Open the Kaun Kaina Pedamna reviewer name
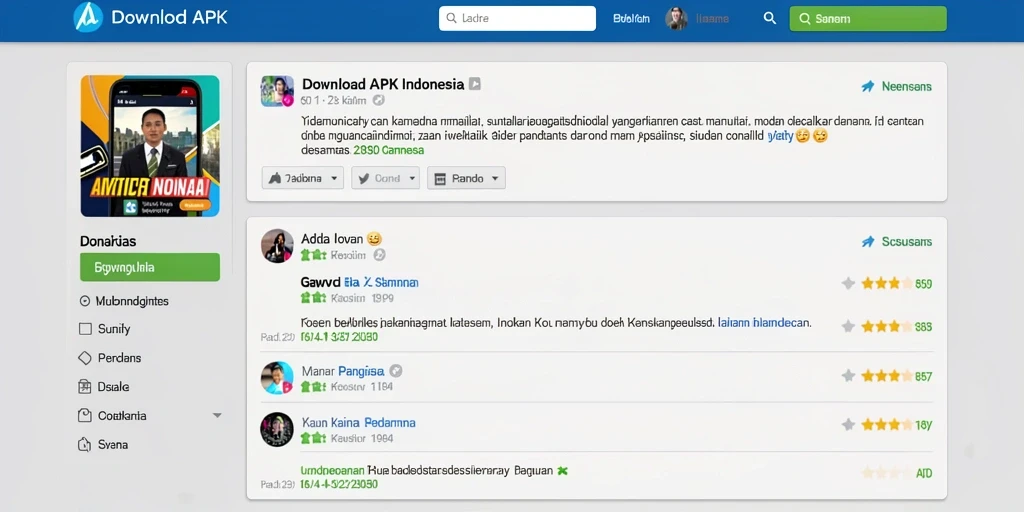Image resolution: width=1024 pixels, height=512 pixels. pos(359,423)
